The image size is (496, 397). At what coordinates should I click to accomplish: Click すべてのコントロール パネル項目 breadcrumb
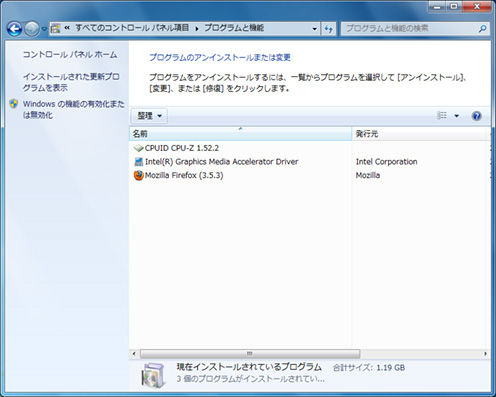[x=132, y=28]
